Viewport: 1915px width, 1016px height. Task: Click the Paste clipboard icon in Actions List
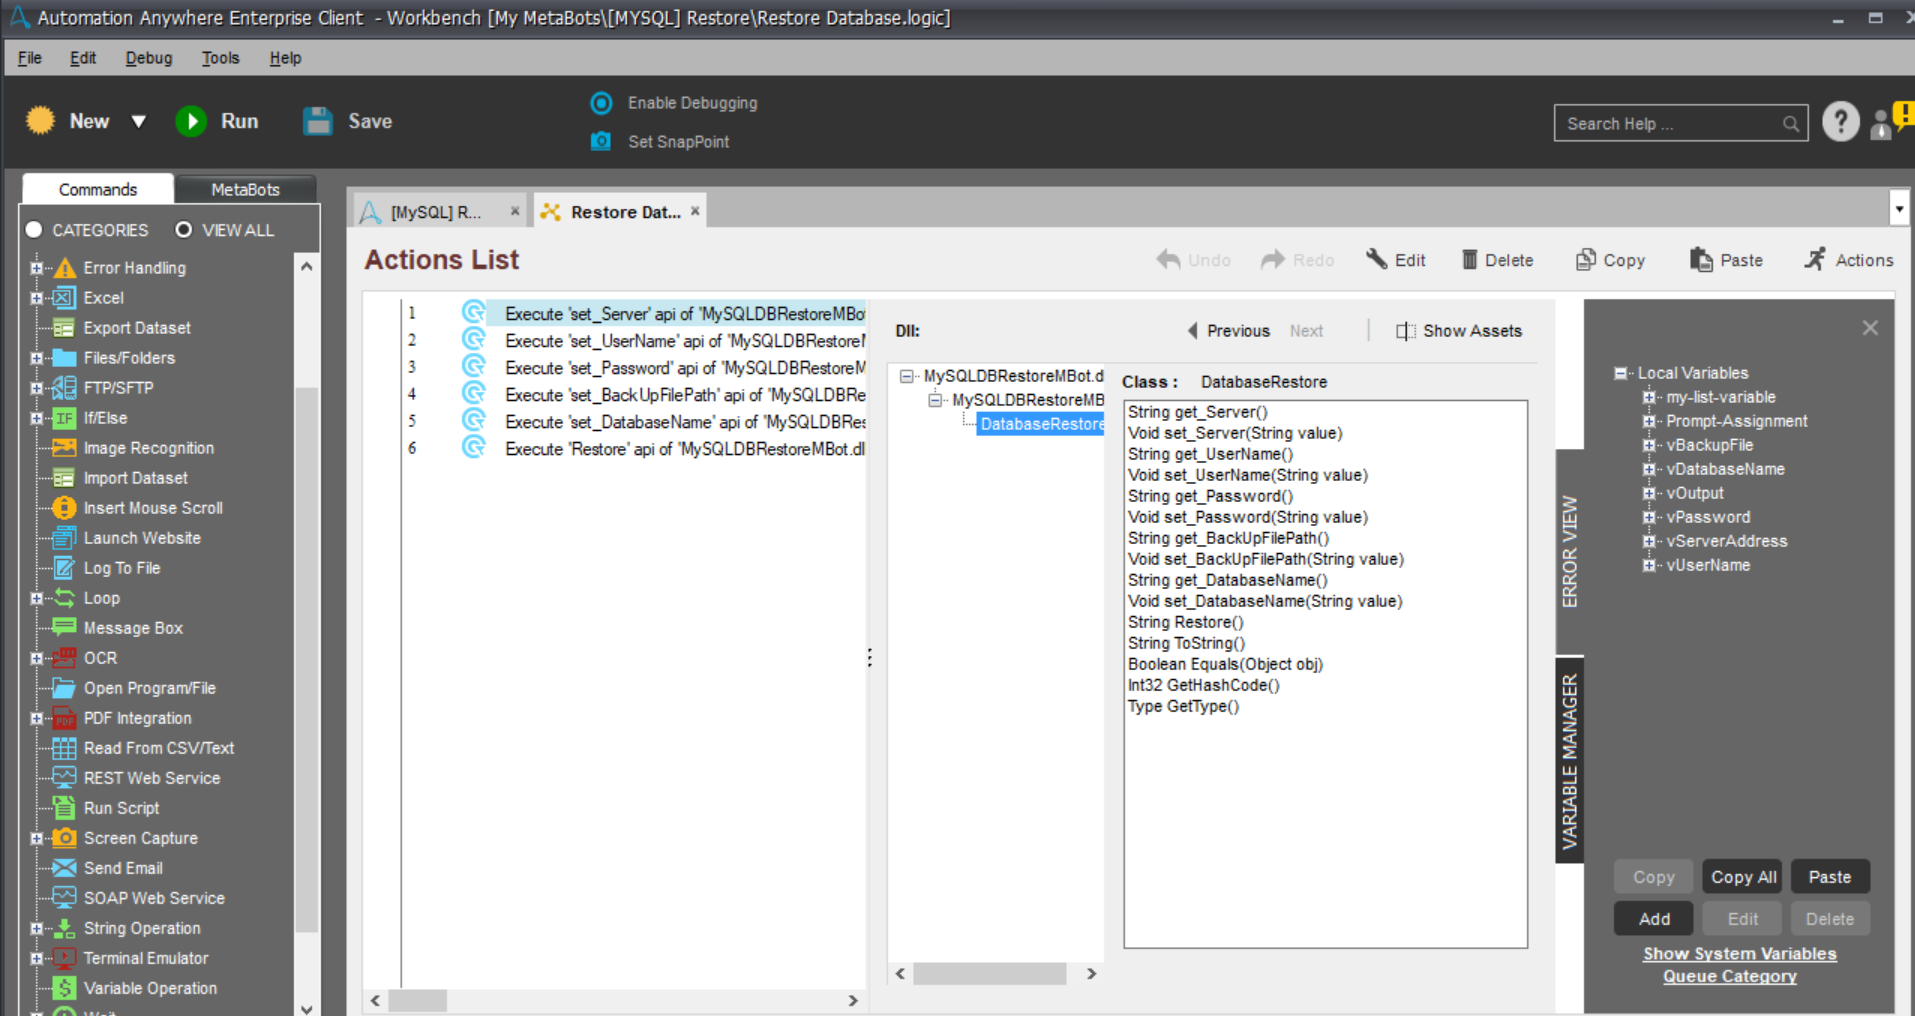(x=1701, y=260)
